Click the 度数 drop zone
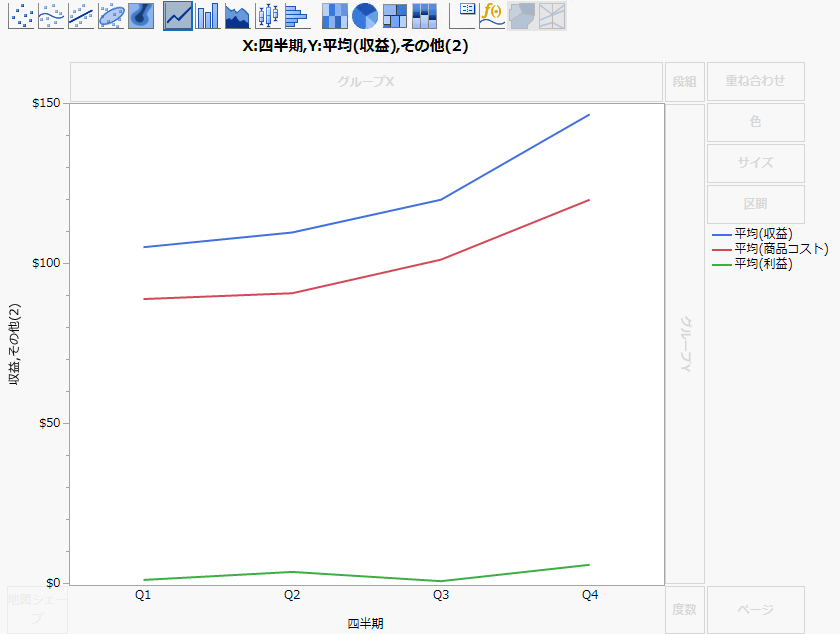 tap(685, 610)
